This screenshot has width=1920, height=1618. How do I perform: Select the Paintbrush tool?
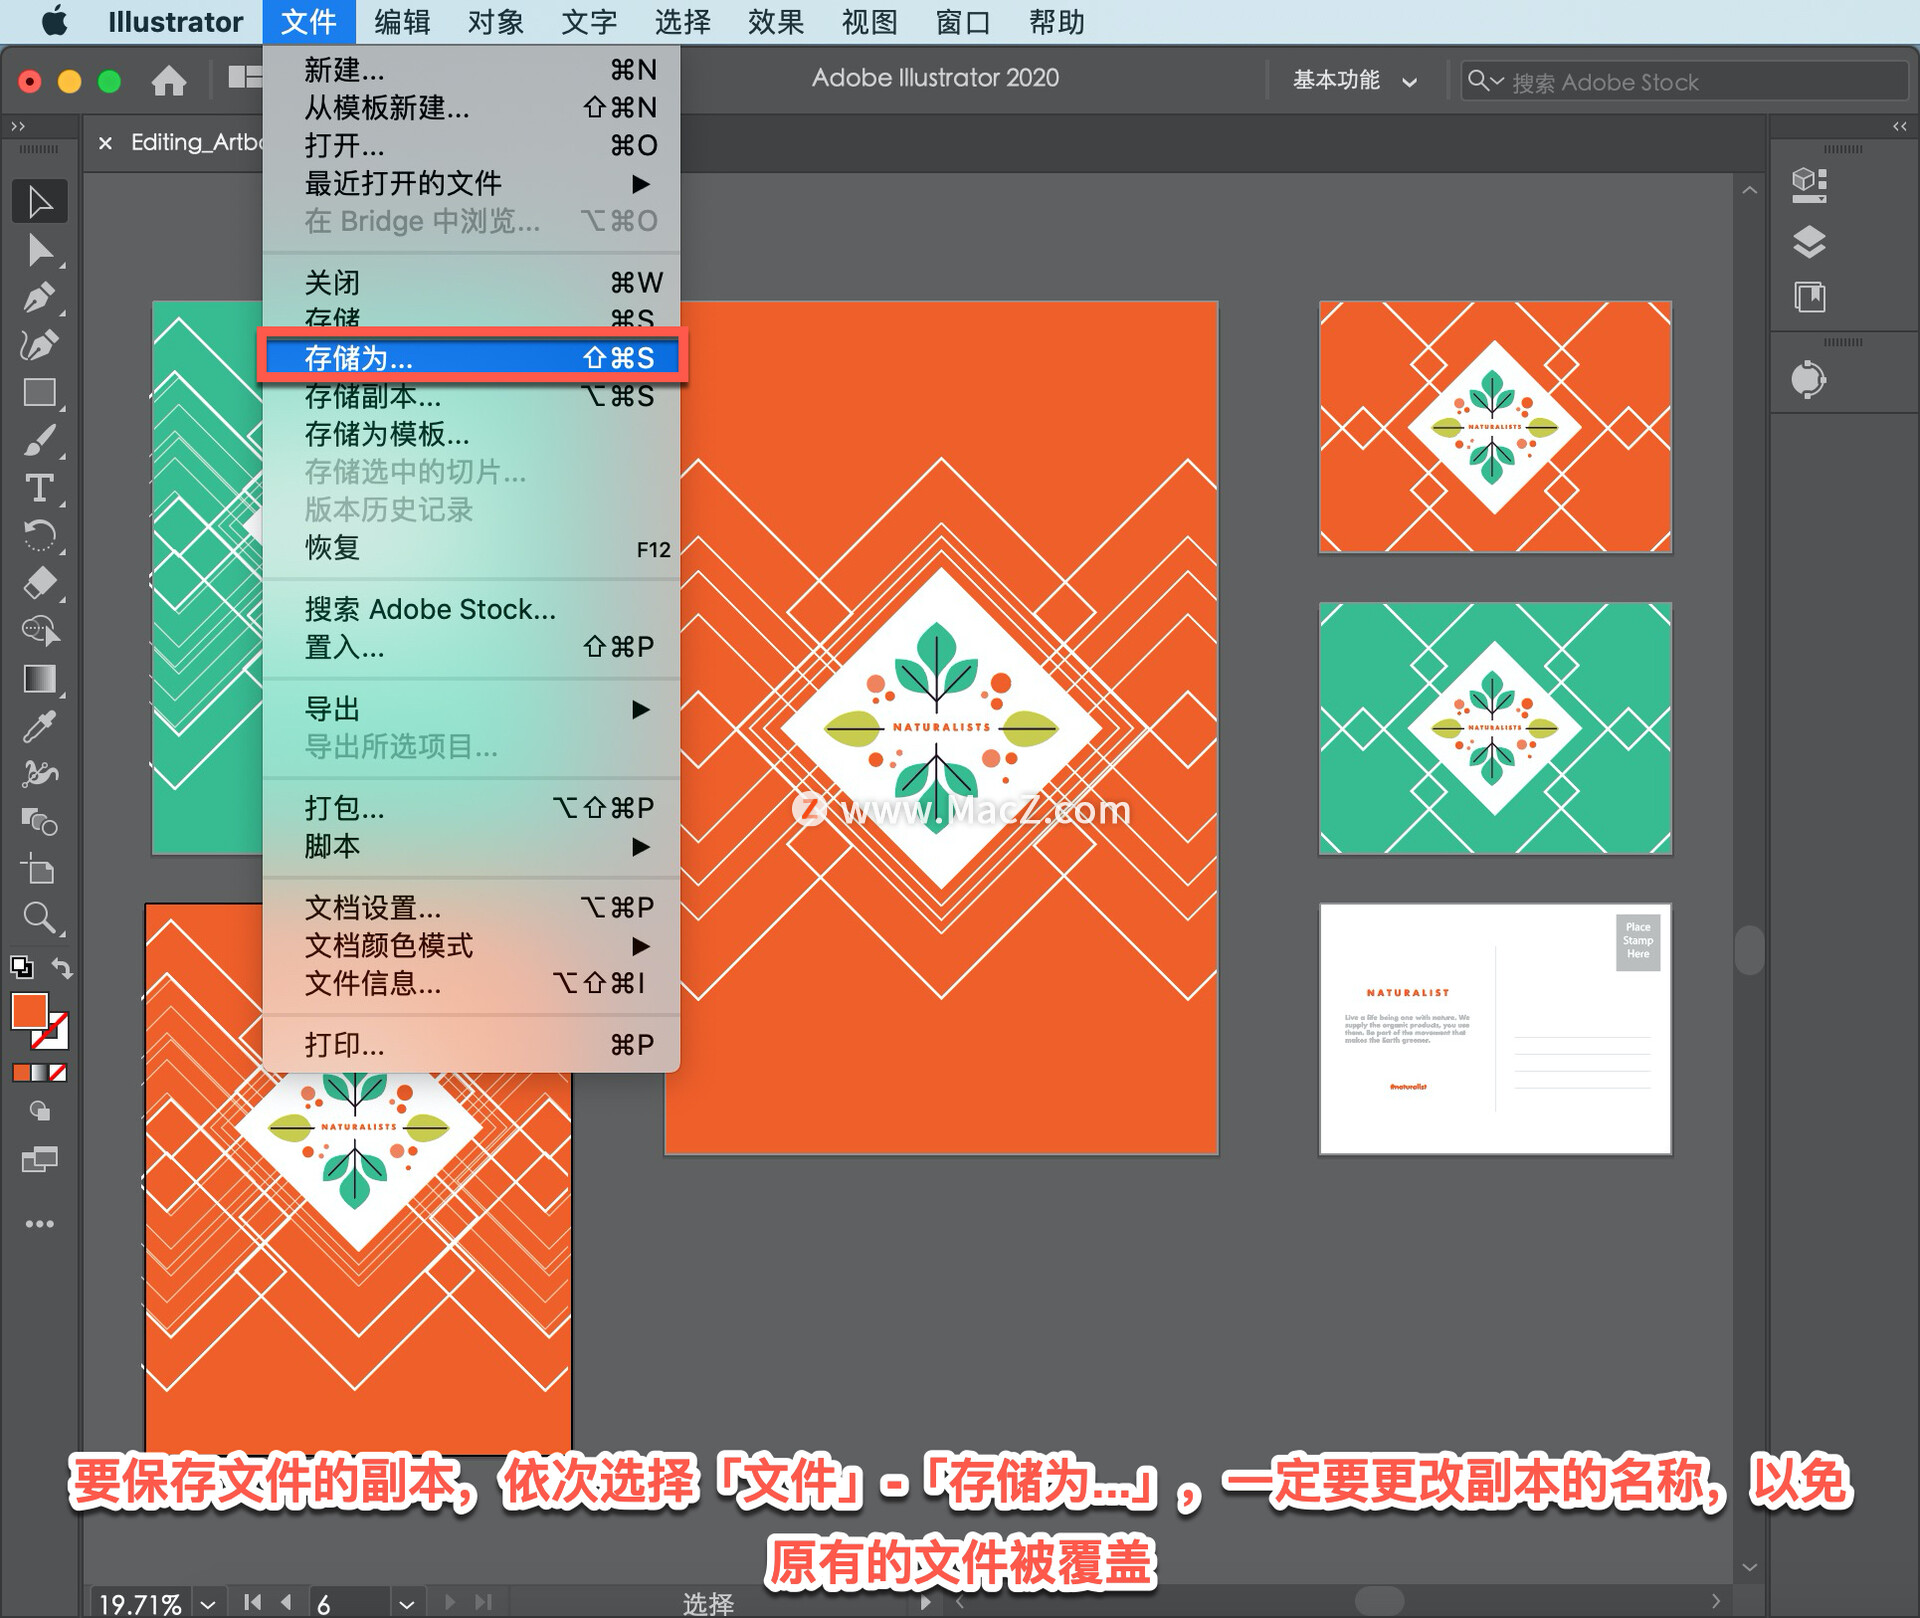tap(39, 441)
